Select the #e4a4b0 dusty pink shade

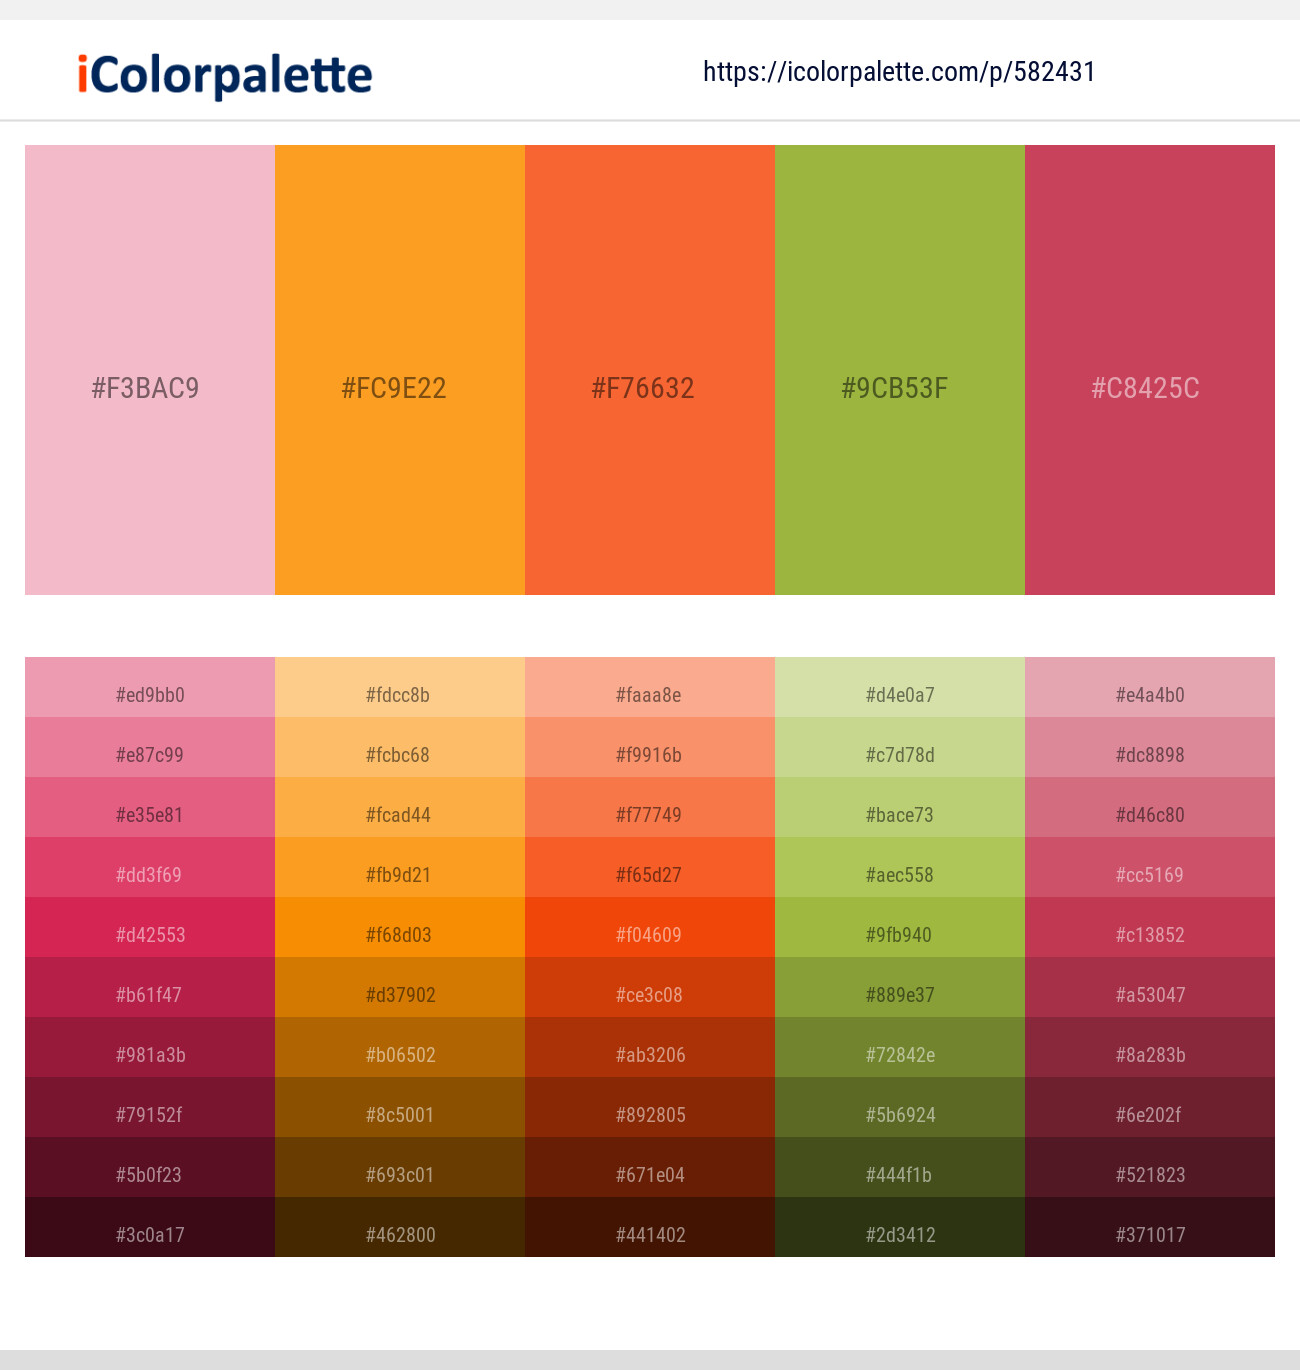(1150, 688)
